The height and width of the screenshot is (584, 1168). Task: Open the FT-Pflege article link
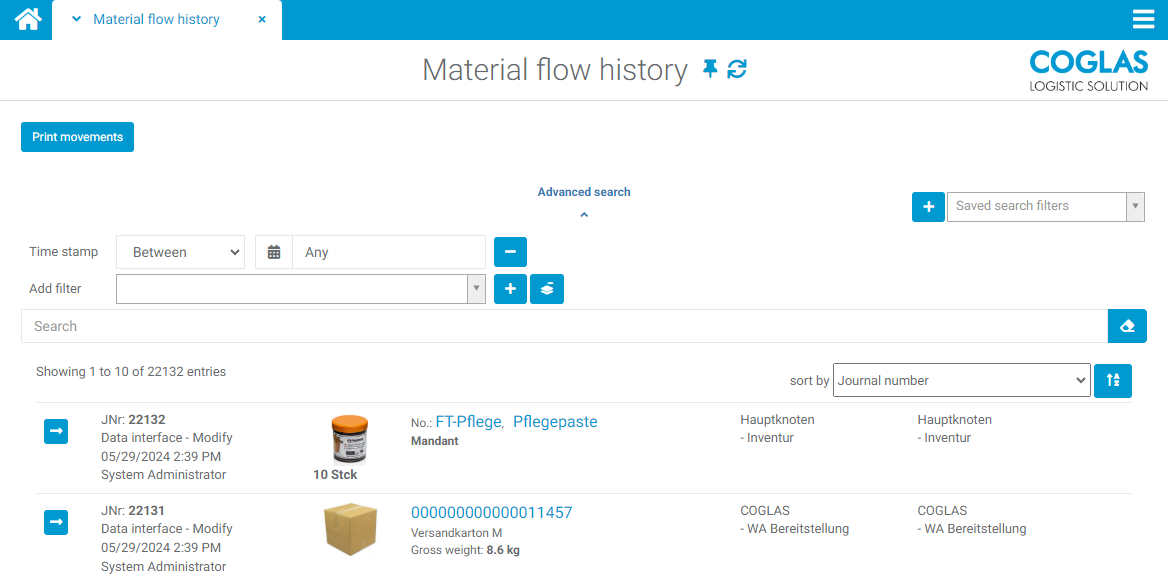(x=468, y=422)
